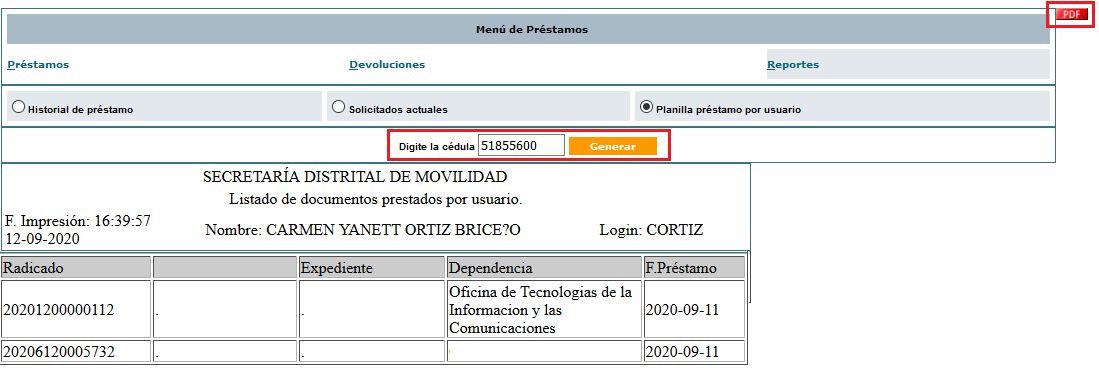
Task: Click the Oficina de Tecnologias dependencia cell
Action: pyautogui.click(x=545, y=309)
